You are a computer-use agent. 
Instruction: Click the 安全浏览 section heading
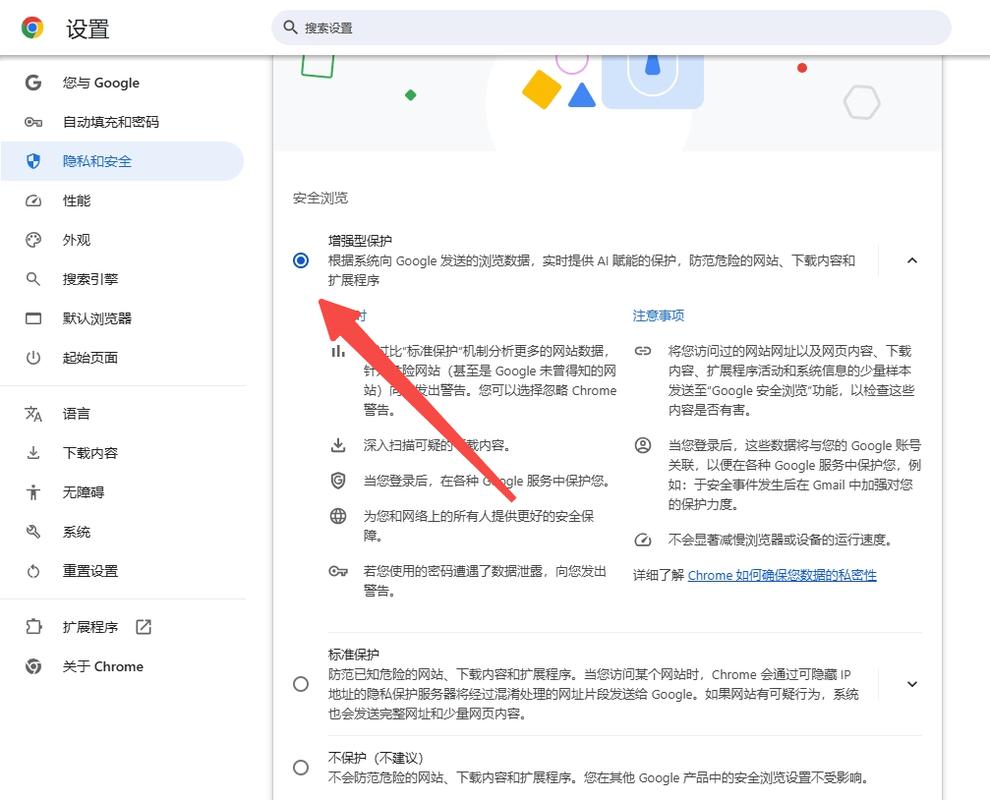coord(320,198)
